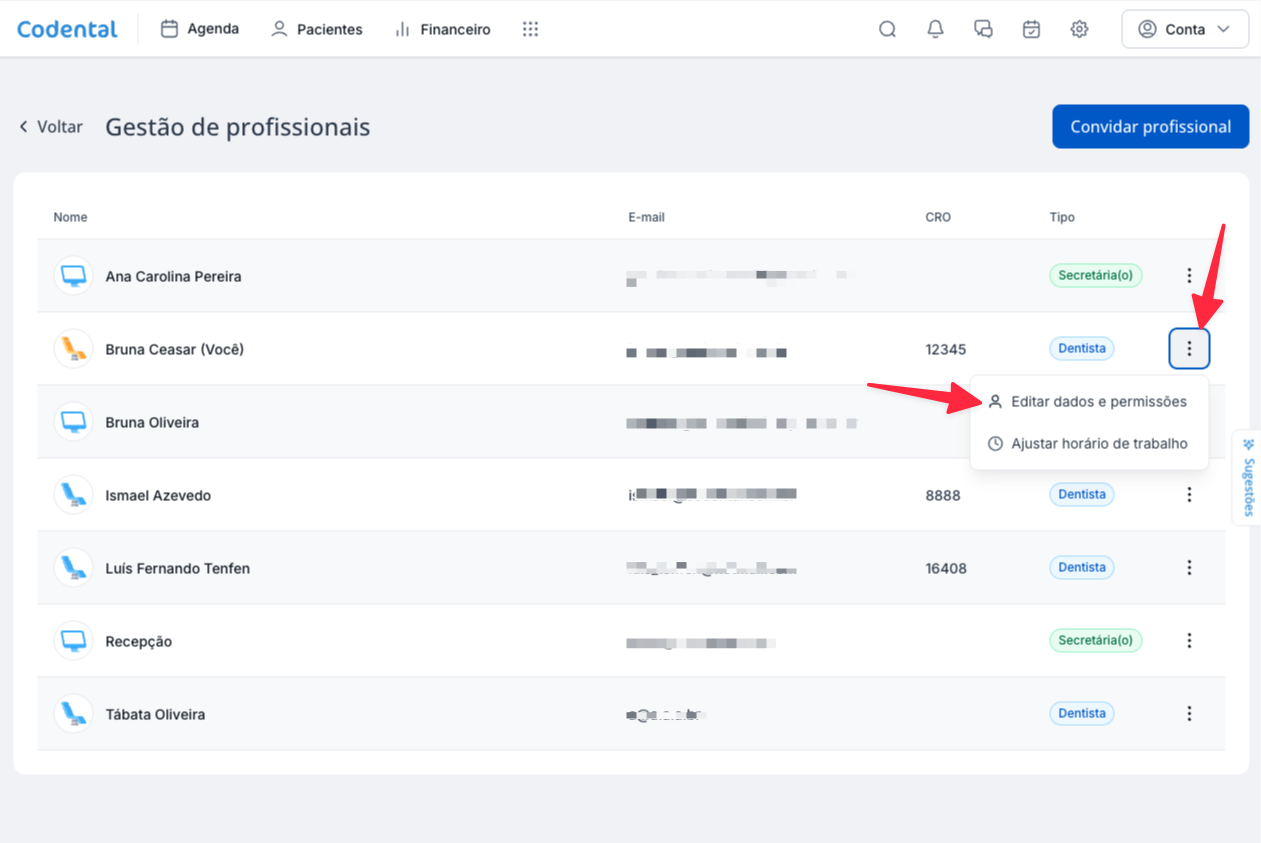The height and width of the screenshot is (843, 1261).
Task: Go to Pacientes in the top navigation
Action: tap(317, 29)
